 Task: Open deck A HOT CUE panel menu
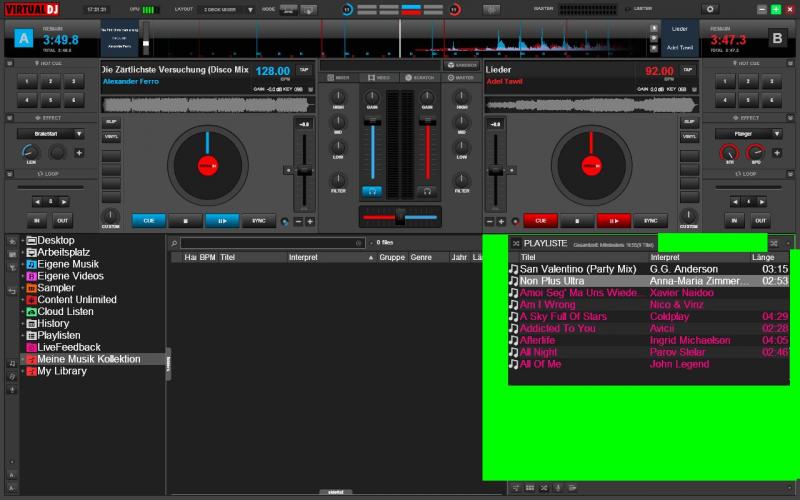pos(9,63)
